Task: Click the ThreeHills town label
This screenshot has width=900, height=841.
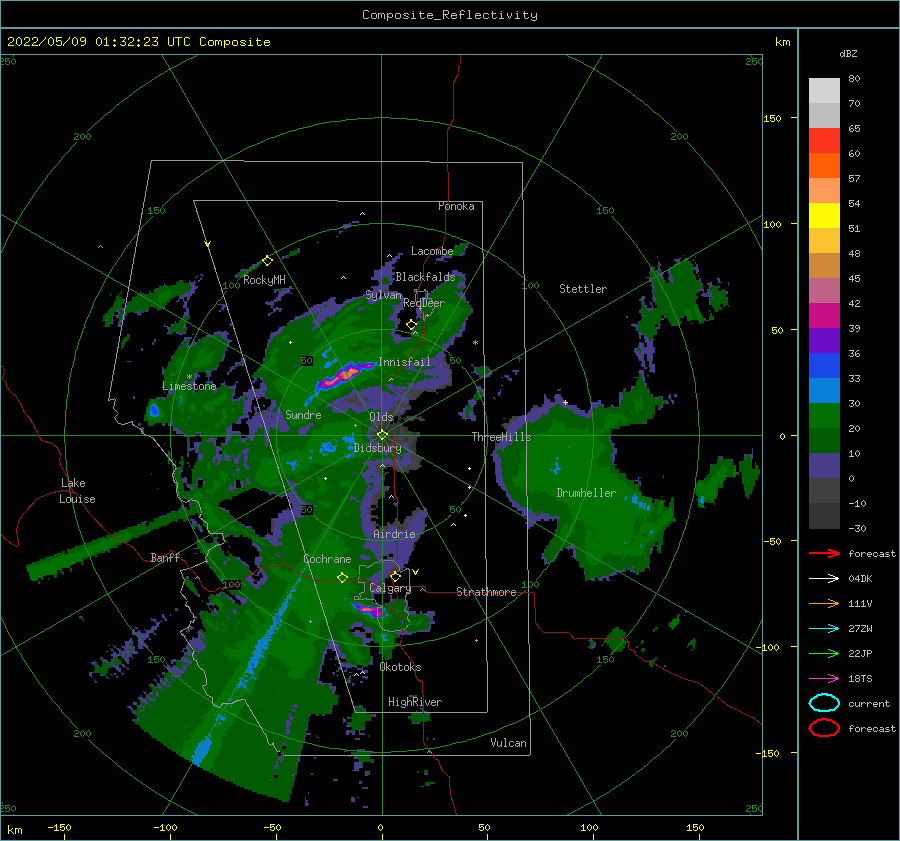Action: click(x=502, y=437)
